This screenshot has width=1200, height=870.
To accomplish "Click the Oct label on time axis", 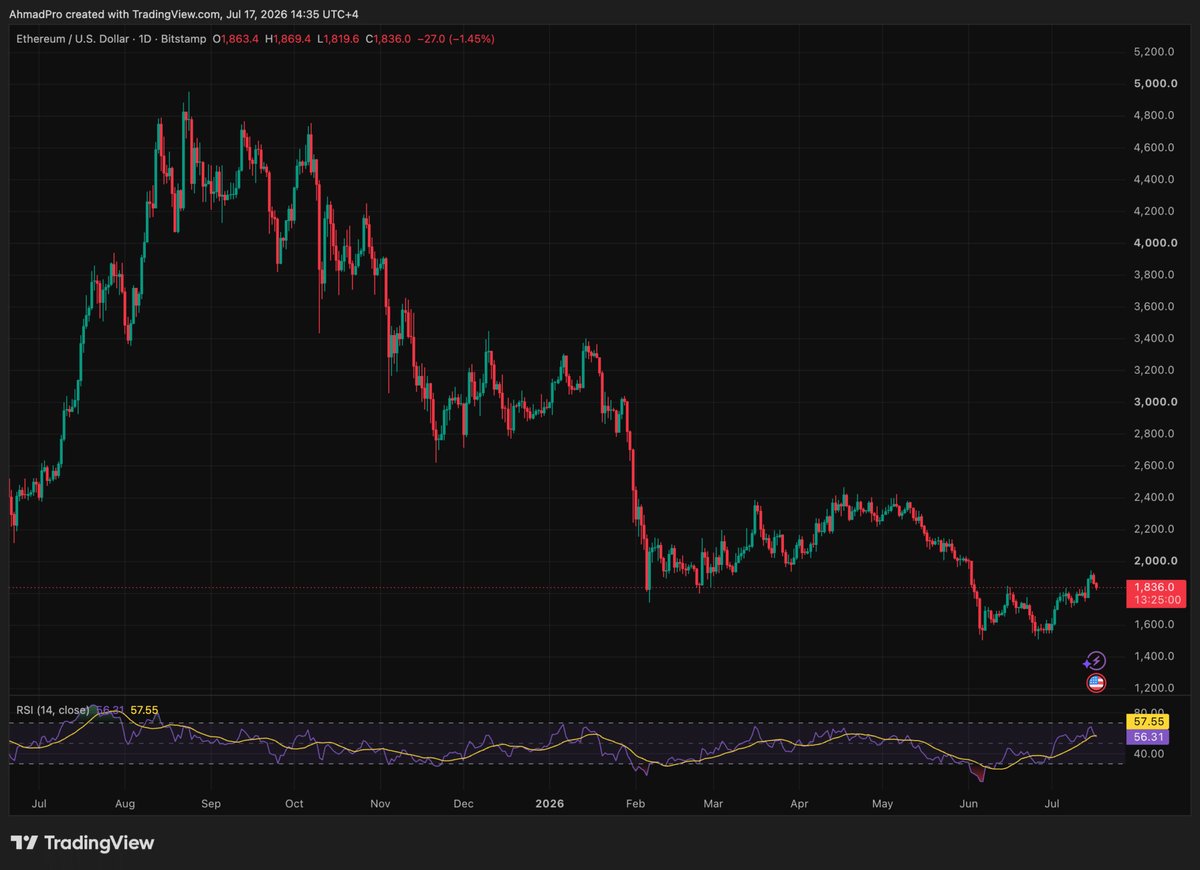I will pos(294,803).
